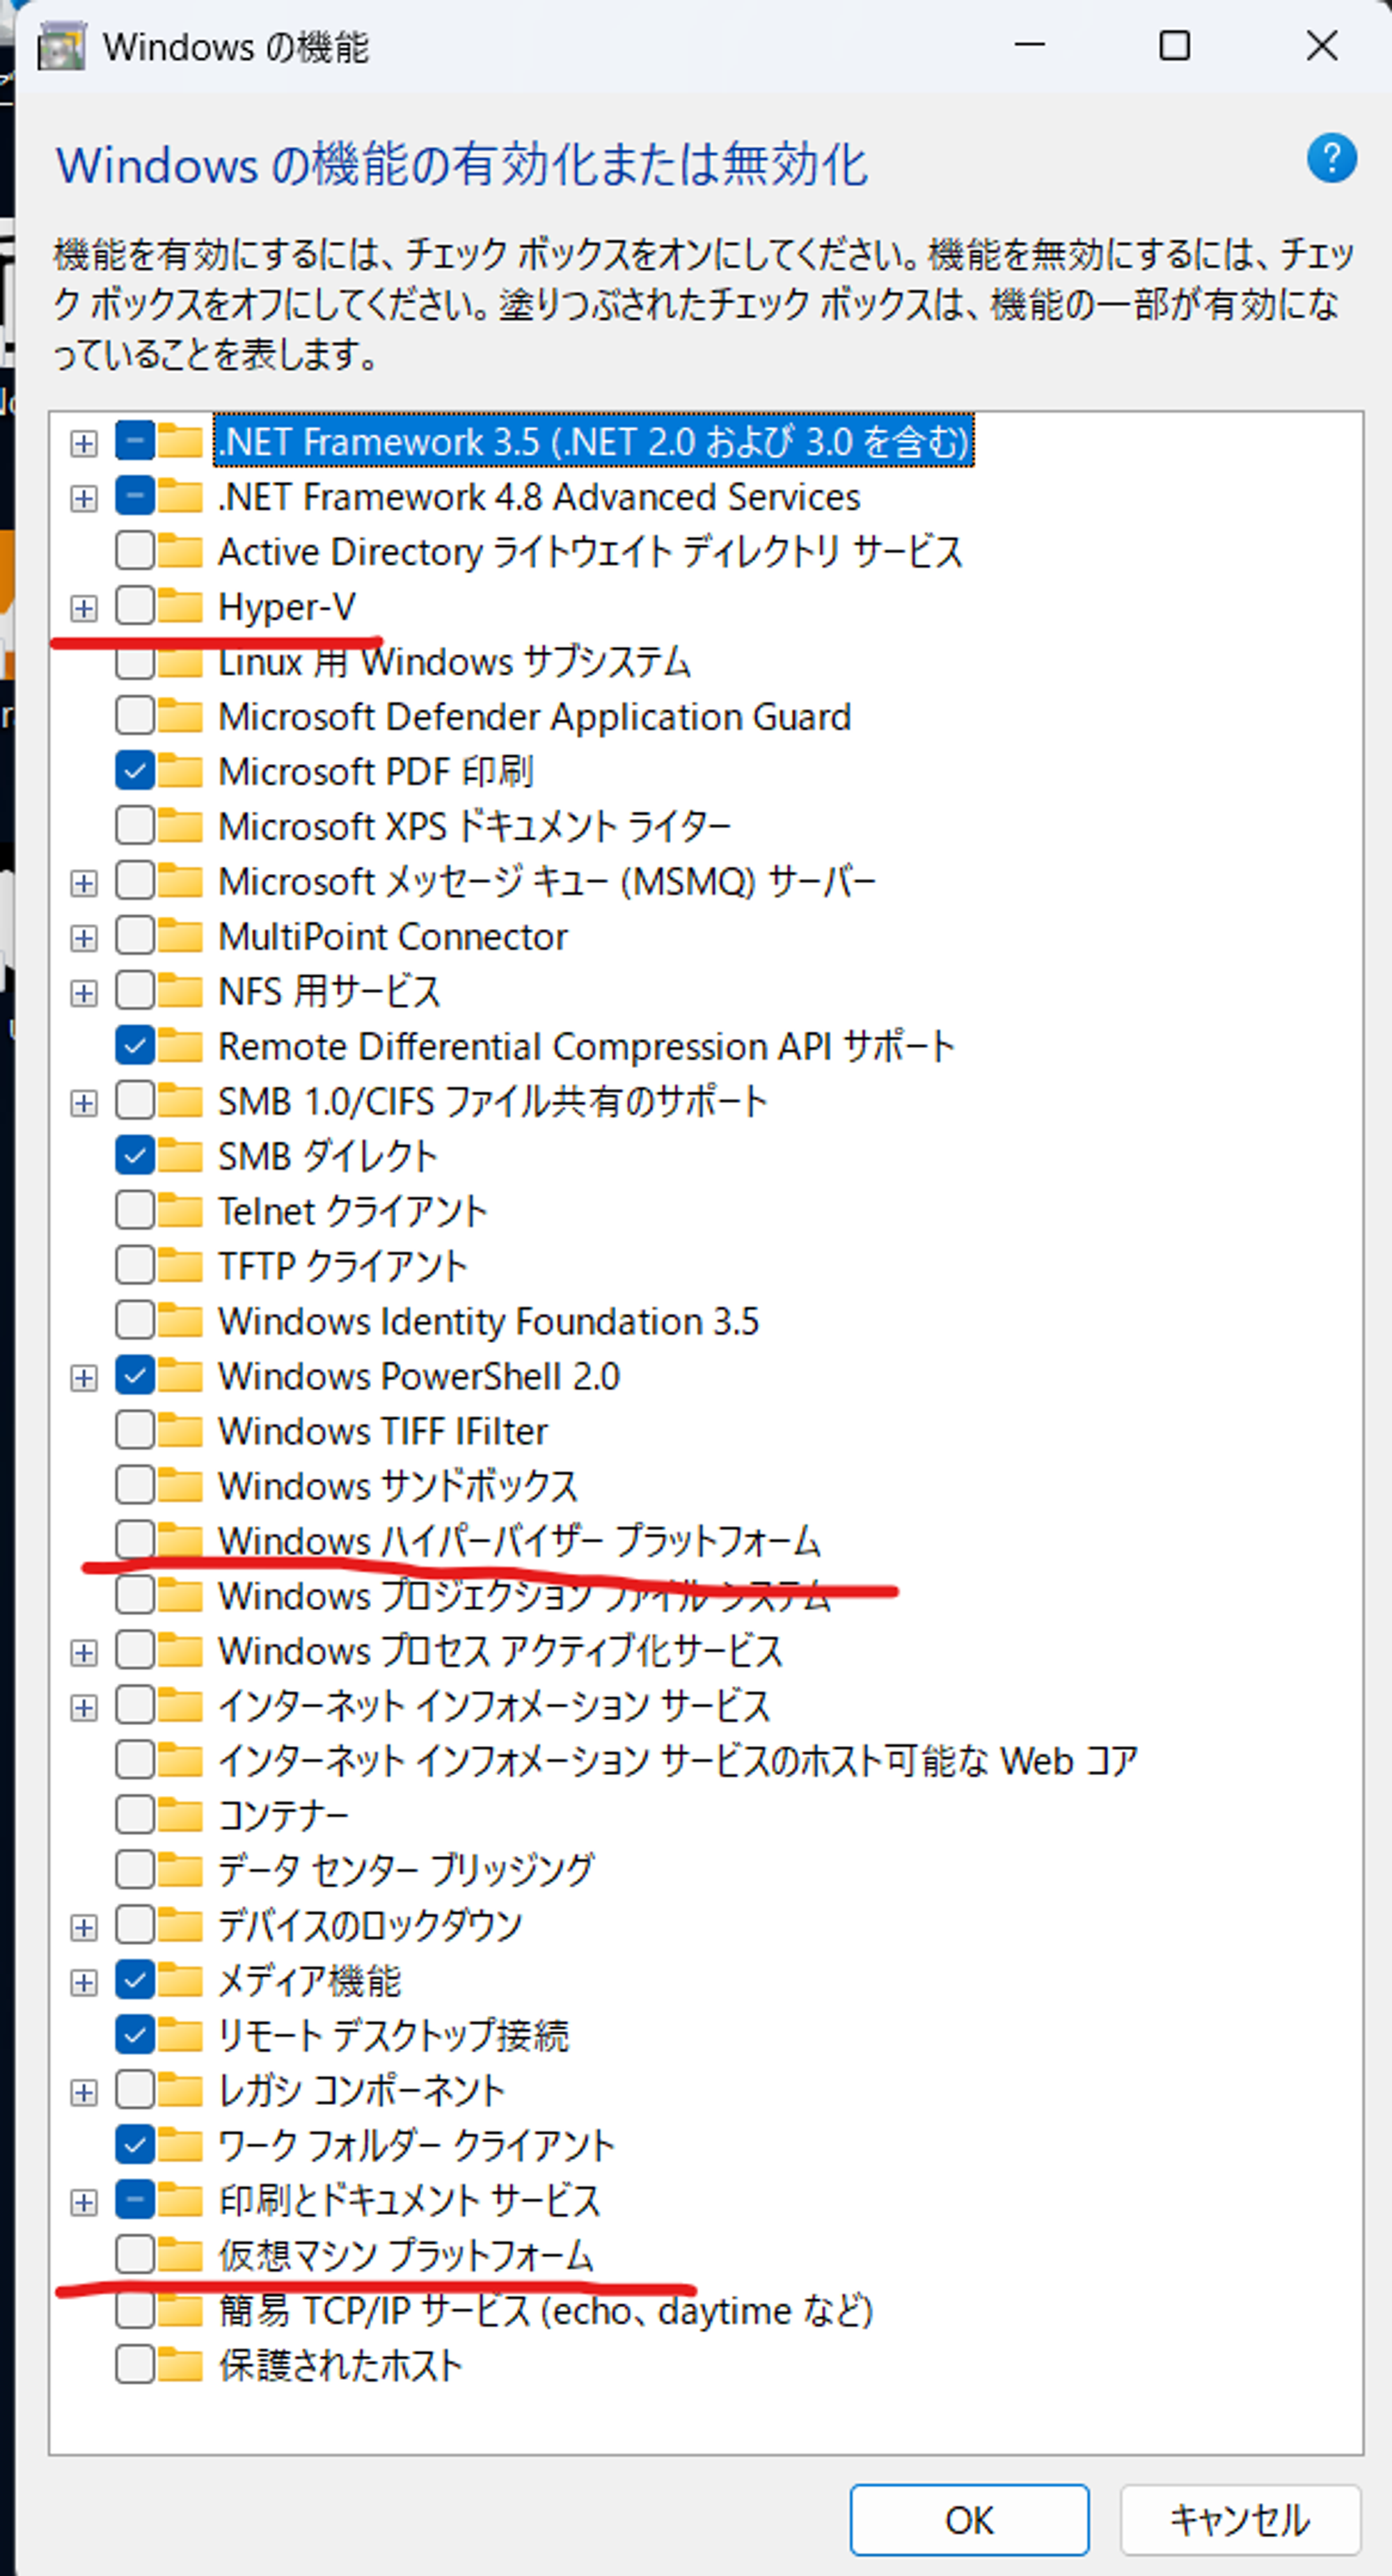Enable Linux 用 Windows サブシステム checkbox
This screenshot has width=1392, height=2576.
[135, 662]
